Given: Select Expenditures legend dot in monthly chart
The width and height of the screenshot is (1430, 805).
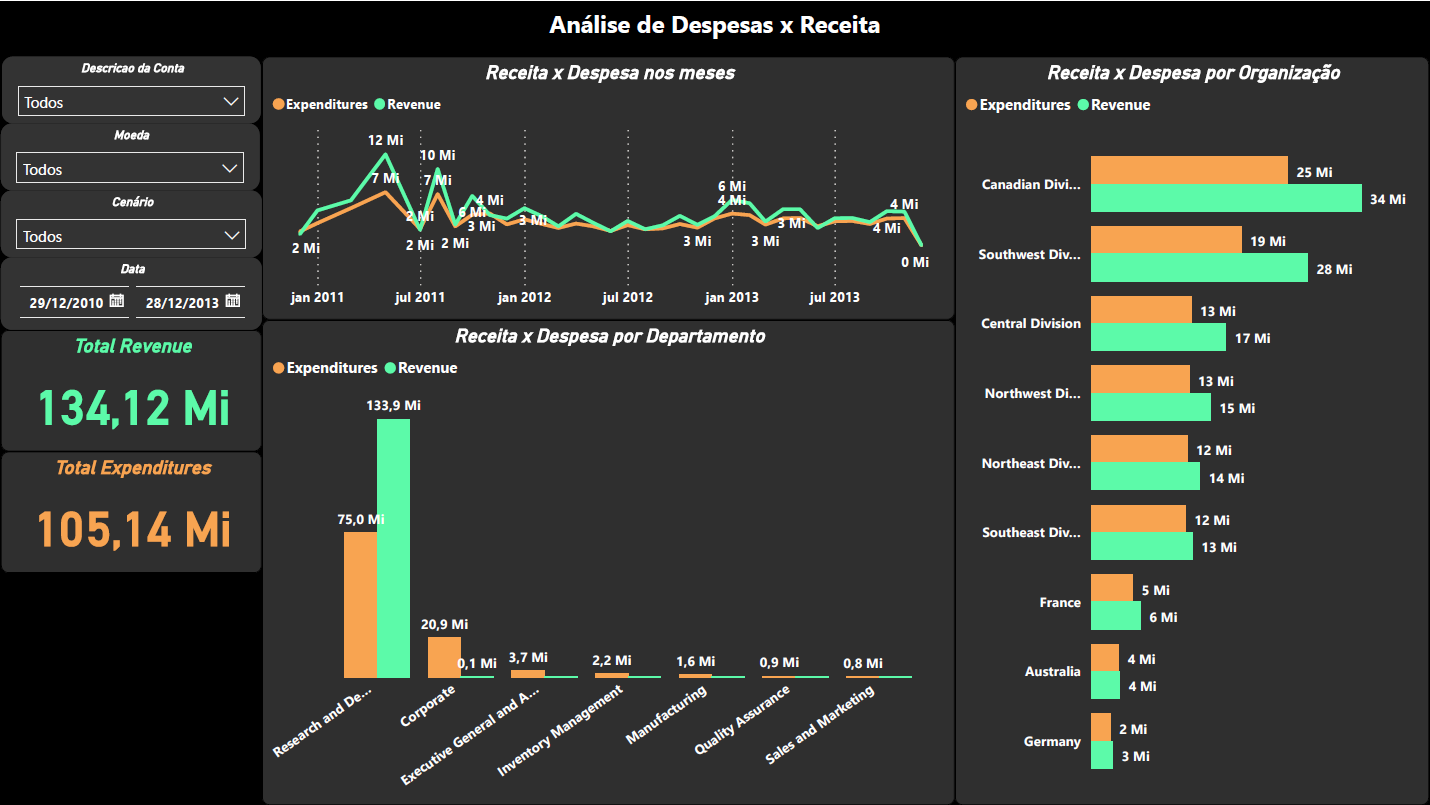Looking at the screenshot, I should click(279, 104).
